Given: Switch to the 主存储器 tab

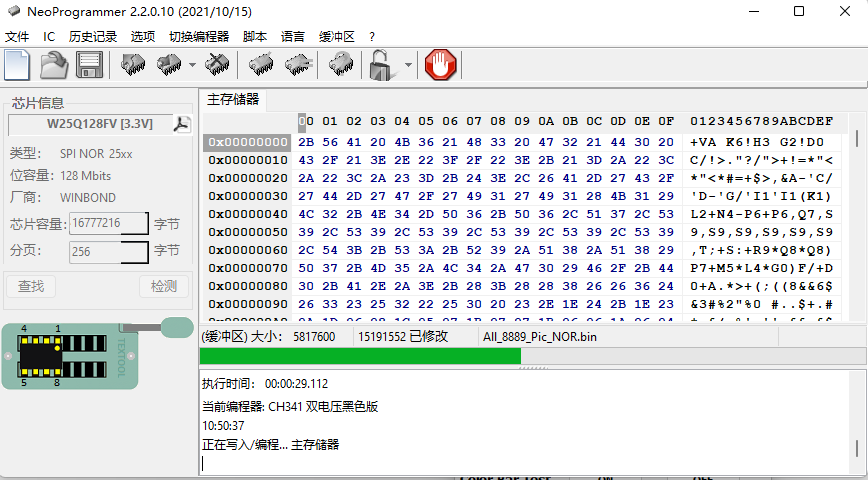Looking at the screenshot, I should (x=232, y=99).
